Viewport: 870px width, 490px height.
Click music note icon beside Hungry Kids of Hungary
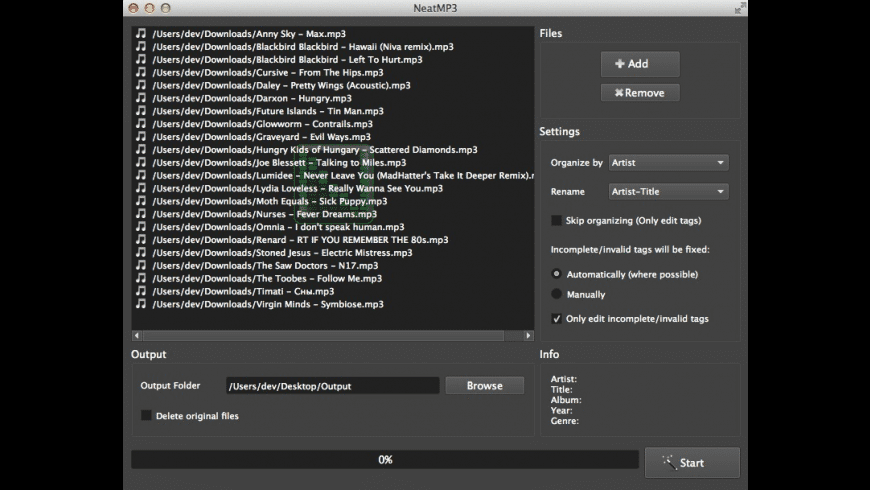(141, 149)
